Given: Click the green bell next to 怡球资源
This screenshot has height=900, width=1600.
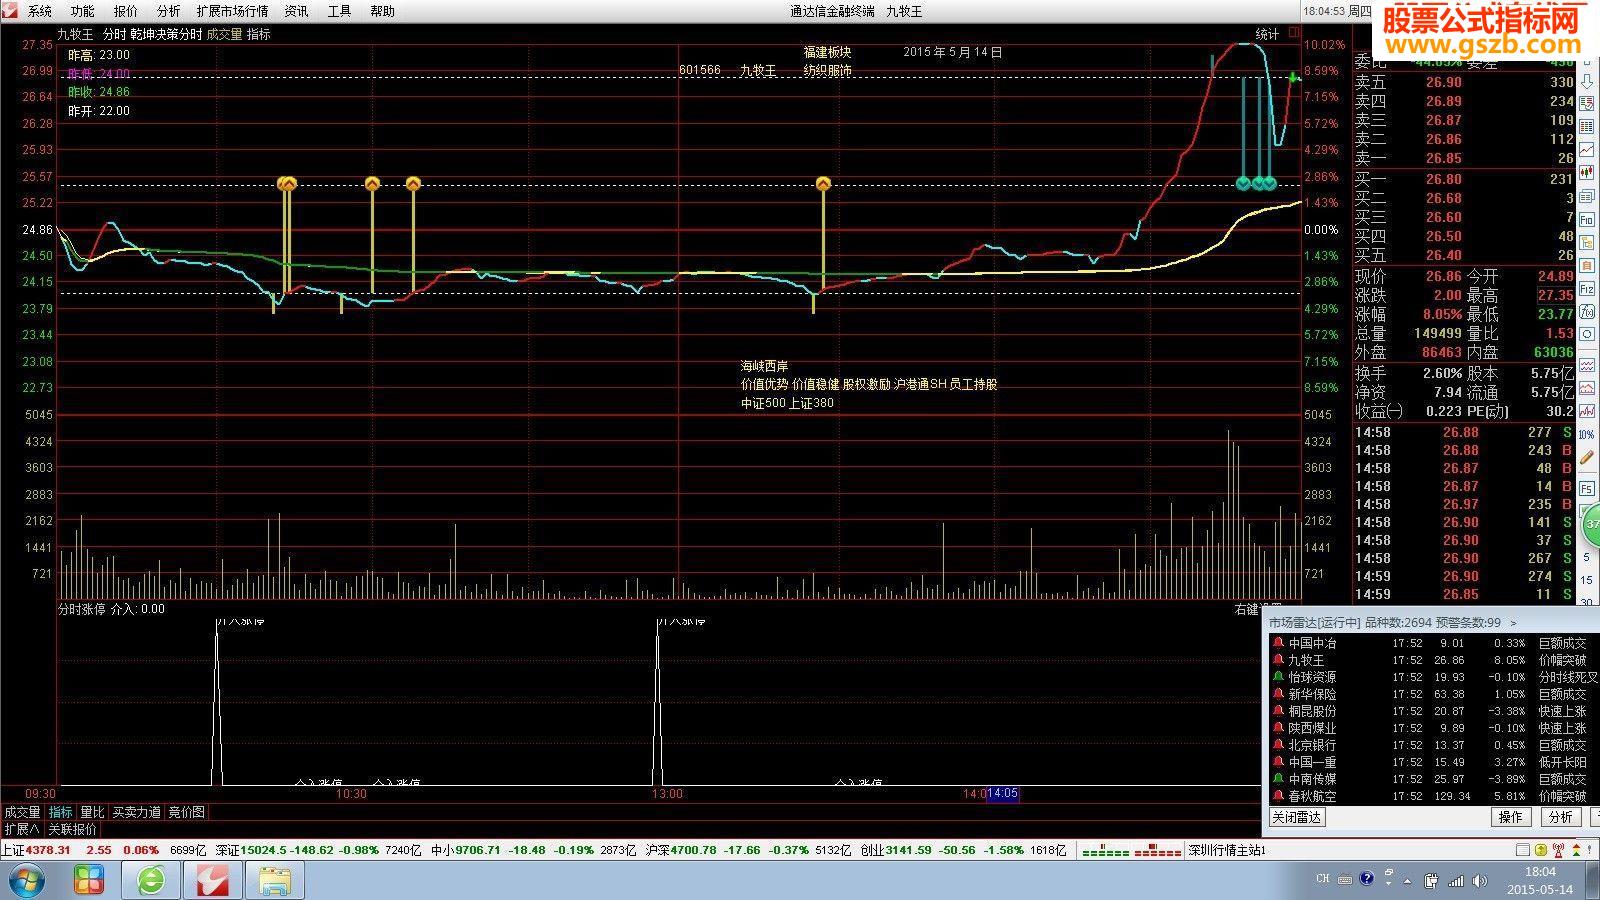Looking at the screenshot, I should [1278, 677].
